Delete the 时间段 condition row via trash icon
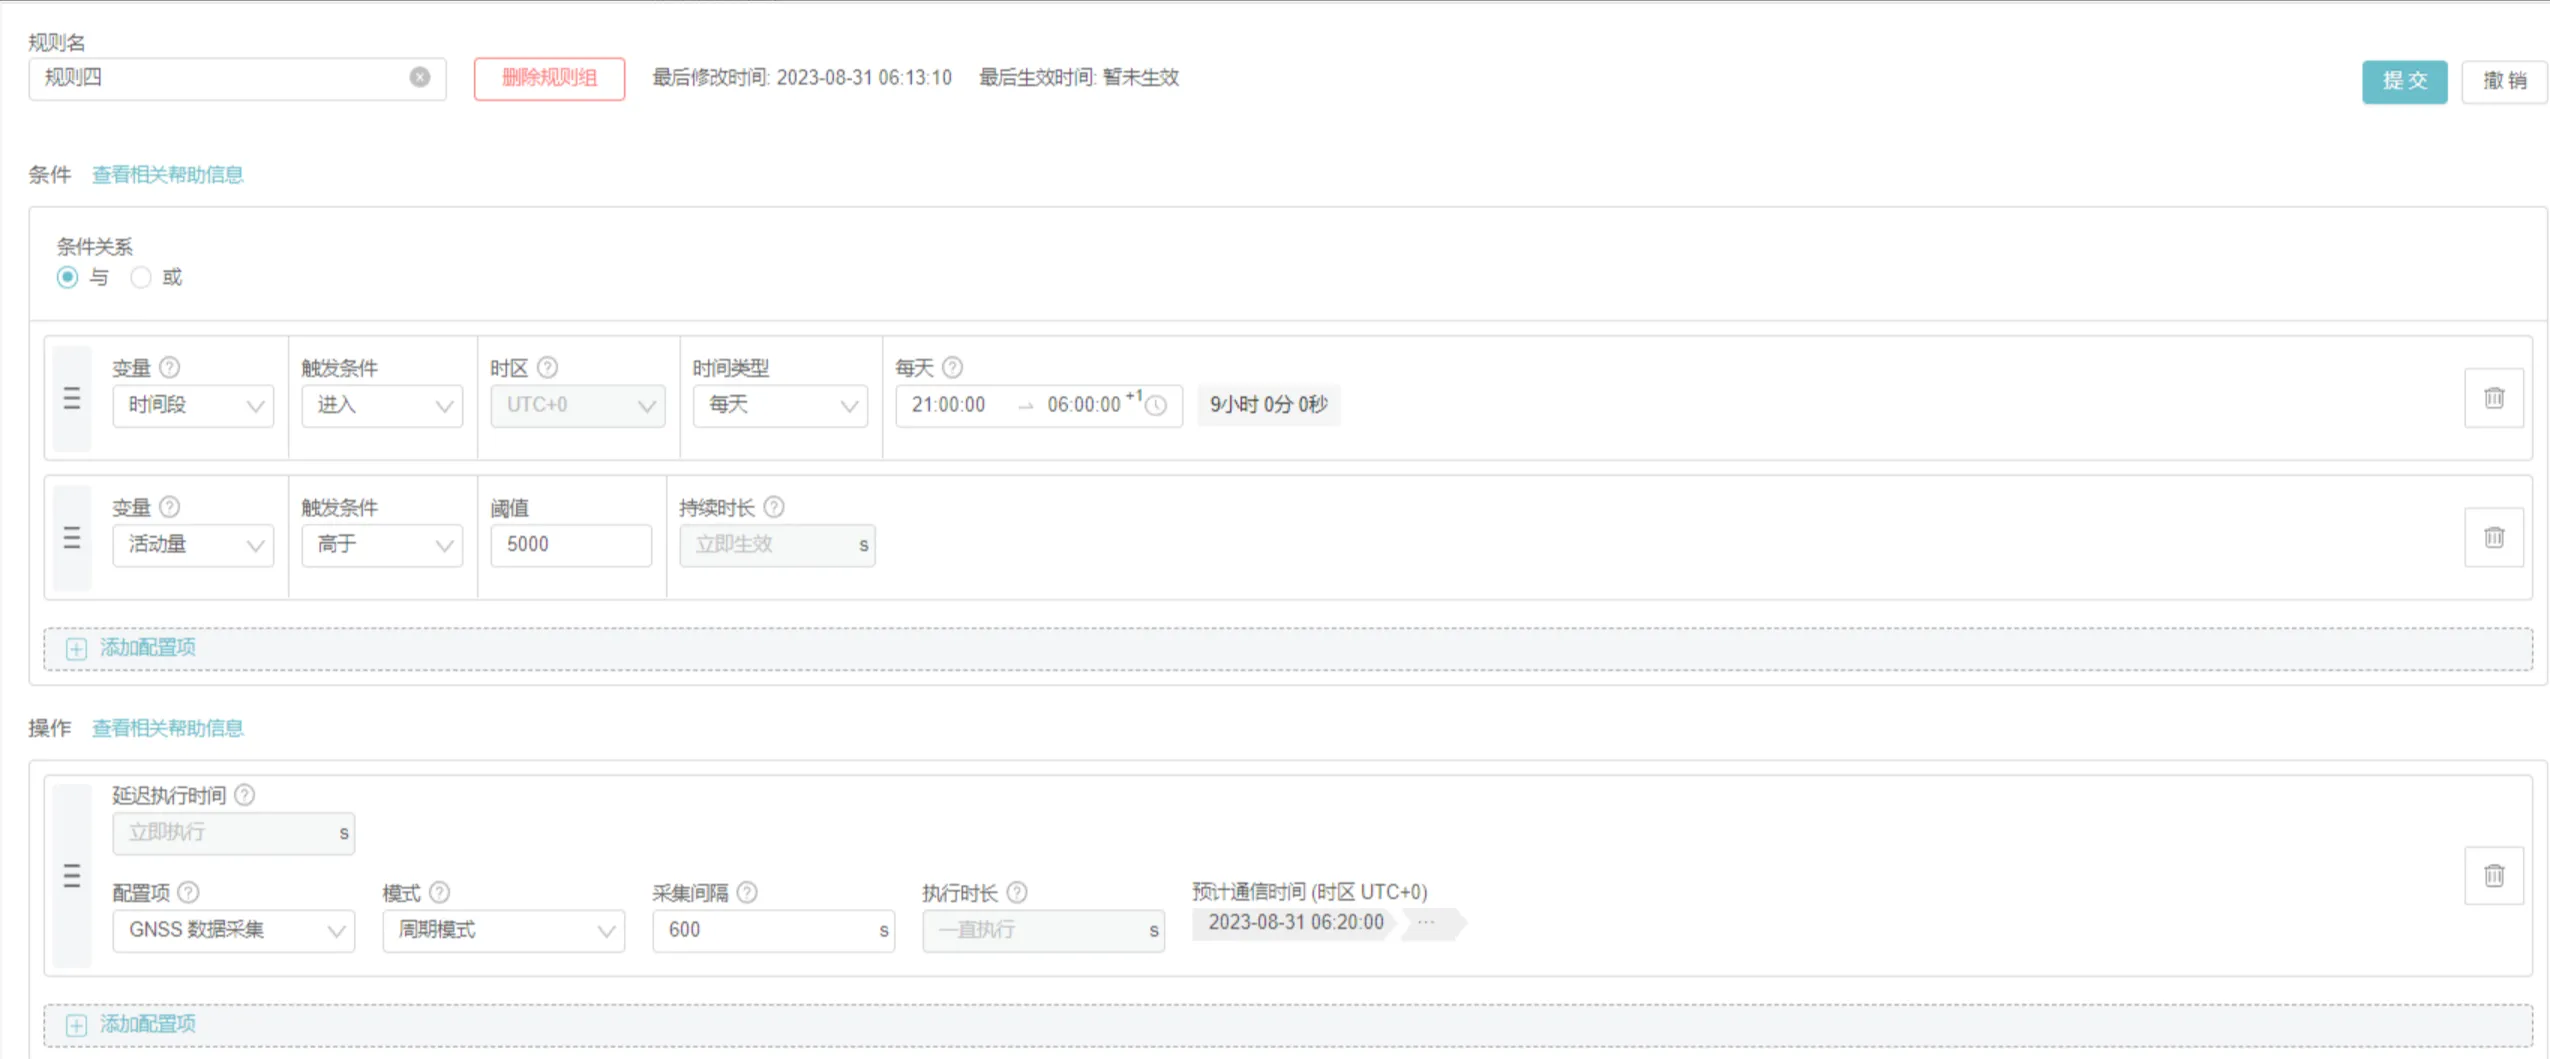 (2494, 398)
